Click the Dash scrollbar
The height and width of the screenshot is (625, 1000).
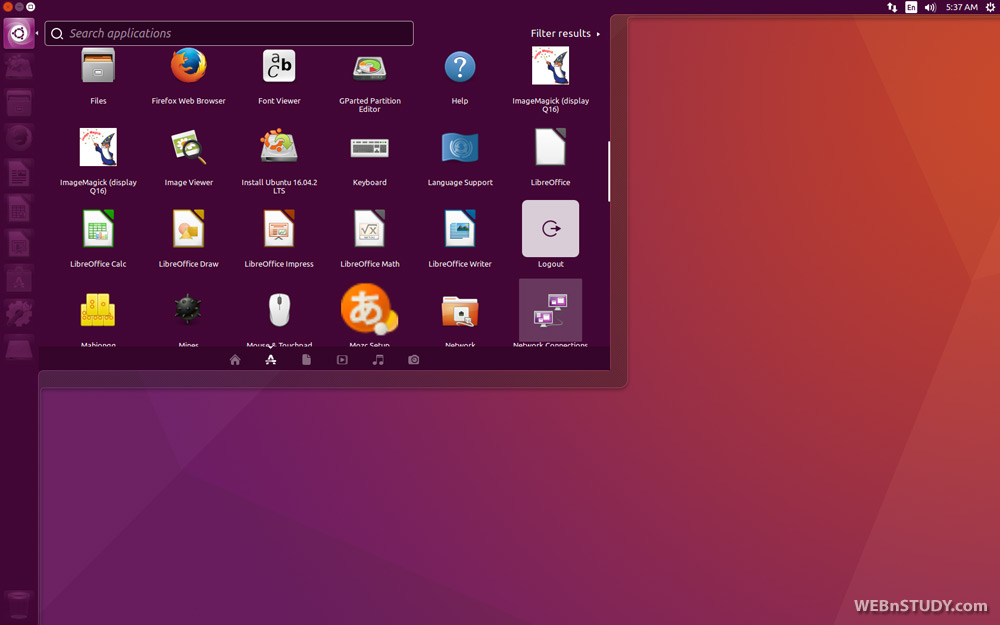pyautogui.click(x=609, y=171)
